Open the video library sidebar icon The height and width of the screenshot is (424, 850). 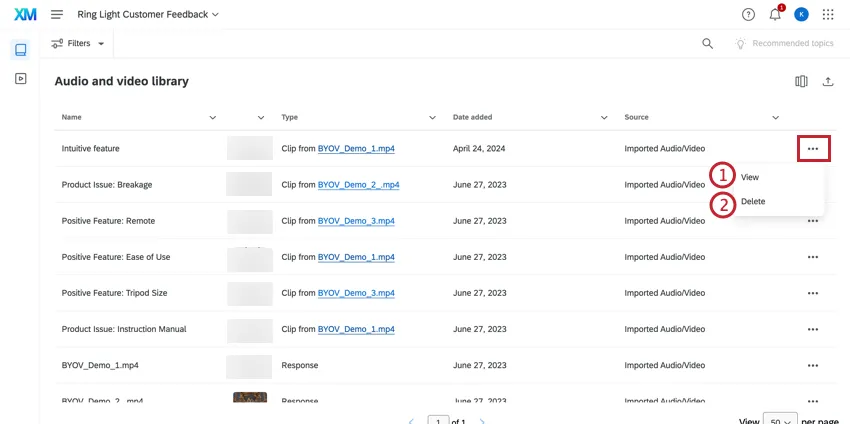click(x=21, y=78)
